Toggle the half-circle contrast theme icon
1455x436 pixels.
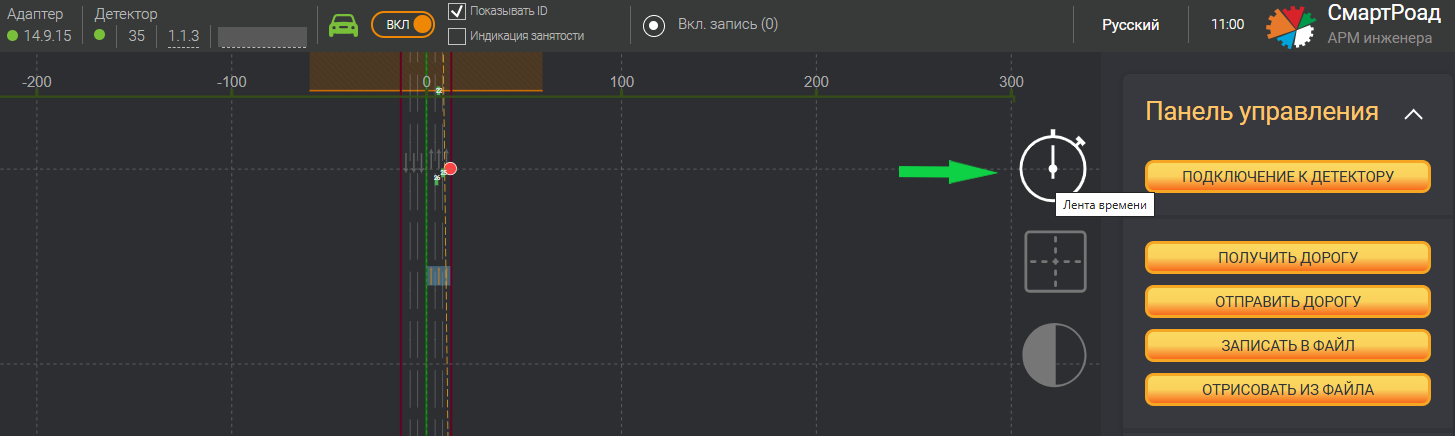[1054, 356]
